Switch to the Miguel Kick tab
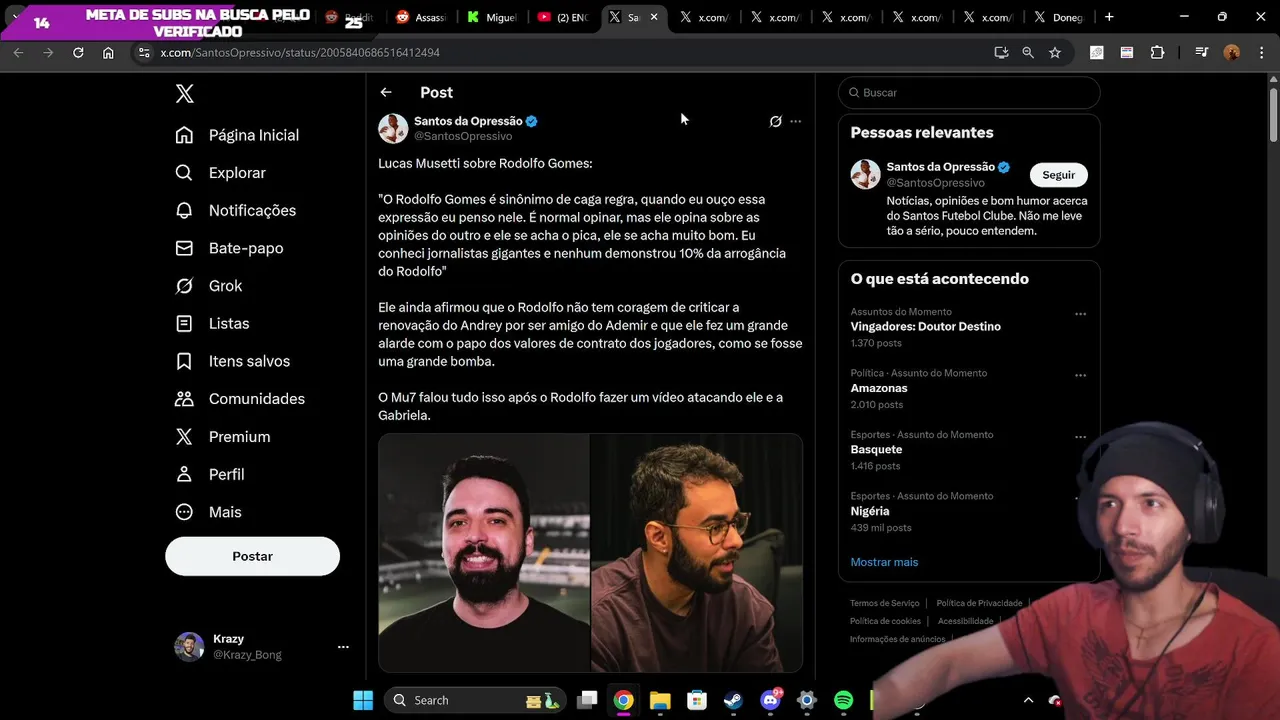This screenshot has width=1280, height=720. click(493, 17)
